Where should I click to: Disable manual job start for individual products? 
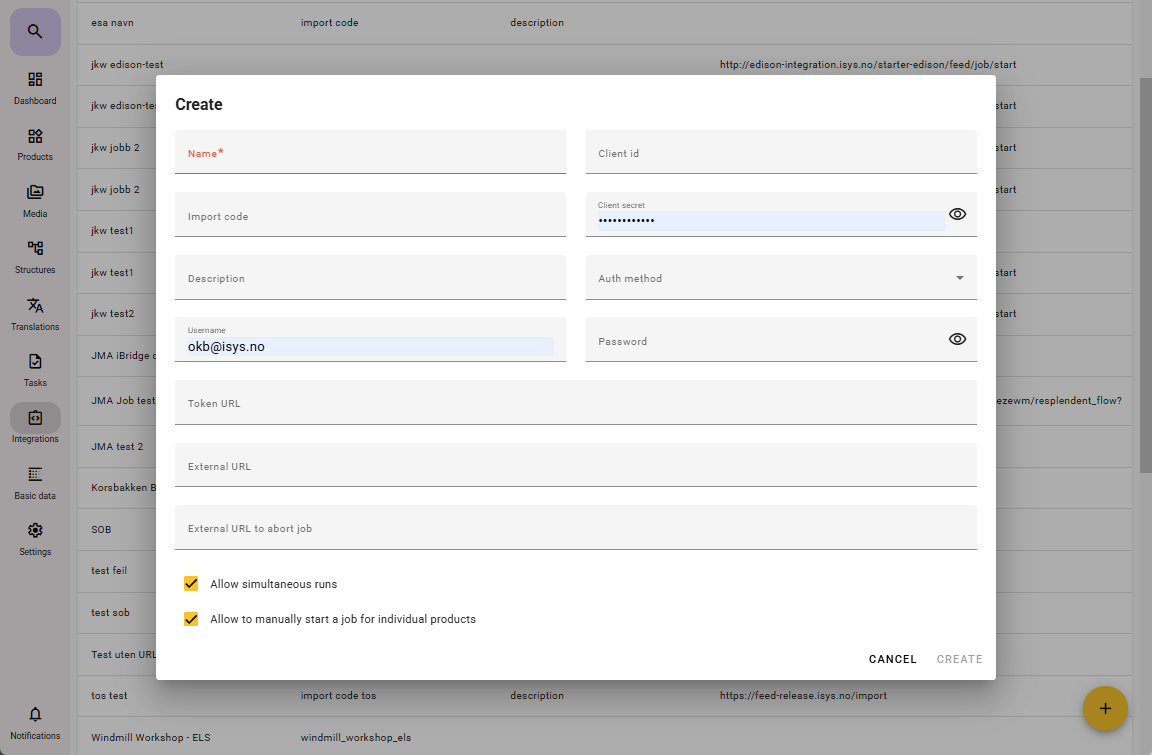pos(191,619)
